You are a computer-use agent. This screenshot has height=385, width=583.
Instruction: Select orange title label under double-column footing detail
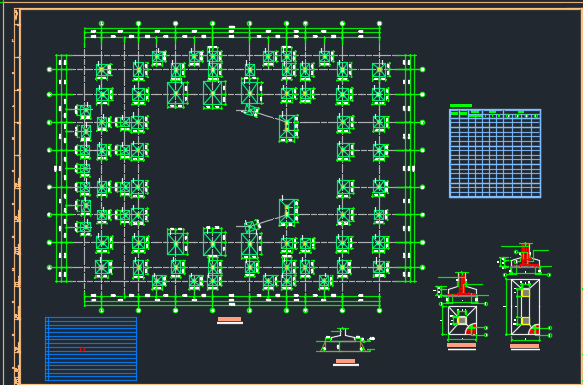click(x=525, y=346)
